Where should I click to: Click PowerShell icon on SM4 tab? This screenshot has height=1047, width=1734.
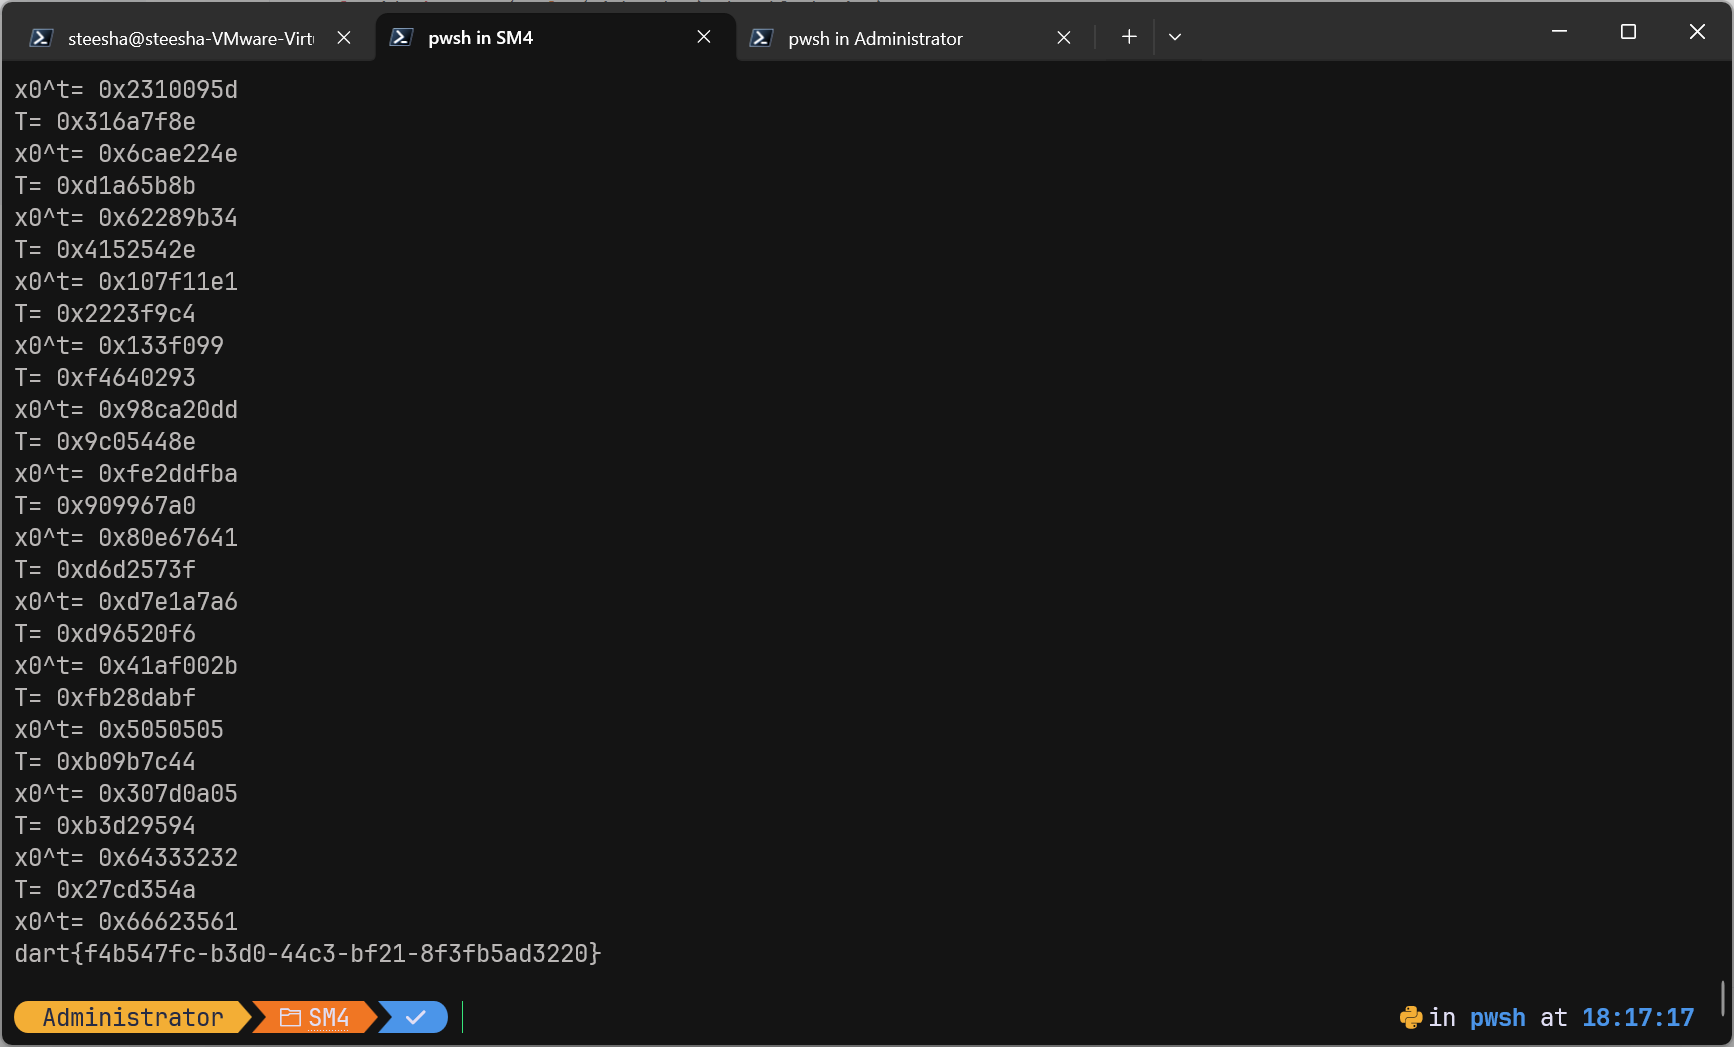(401, 37)
